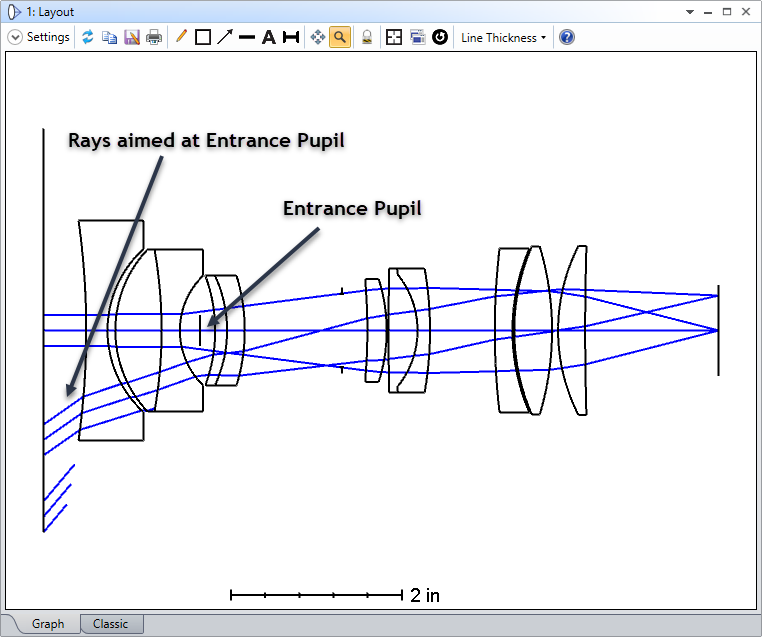Minimize the Layout window
The width and height of the screenshot is (762, 637).
tap(708, 12)
